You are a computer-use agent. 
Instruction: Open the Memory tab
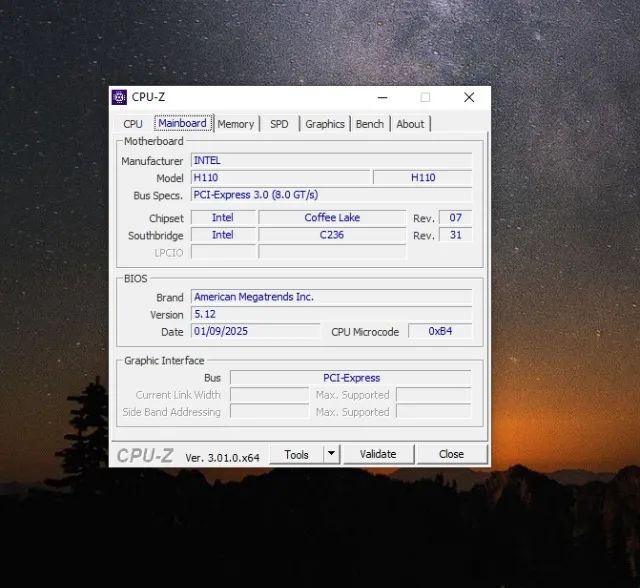236,124
